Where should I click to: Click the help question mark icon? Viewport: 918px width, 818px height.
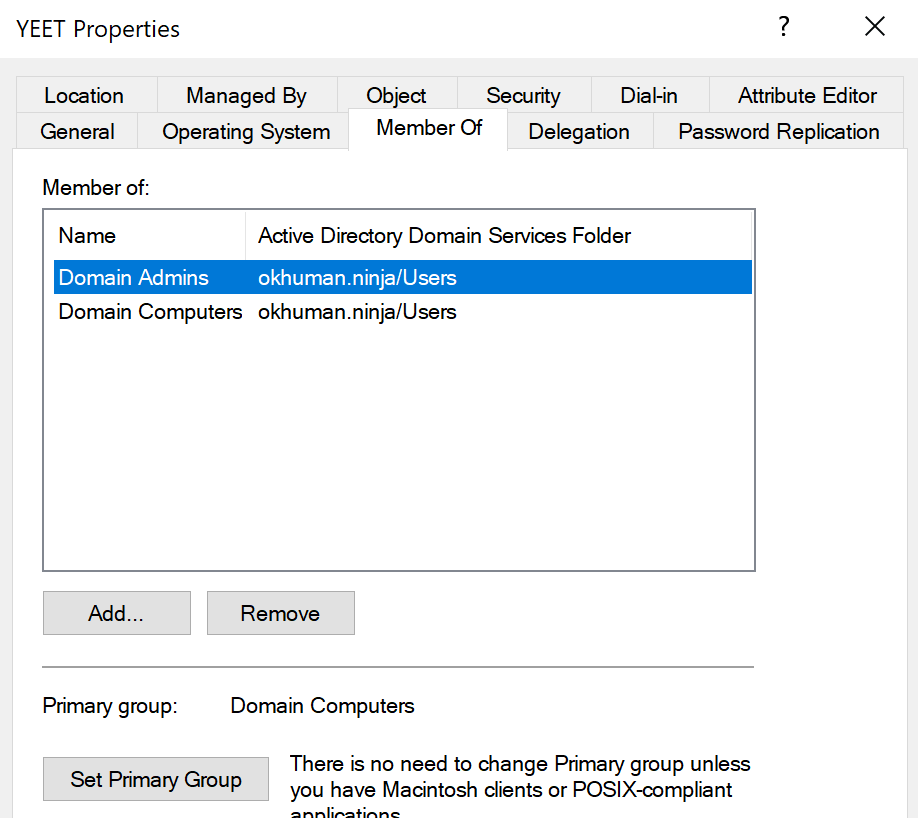(784, 28)
